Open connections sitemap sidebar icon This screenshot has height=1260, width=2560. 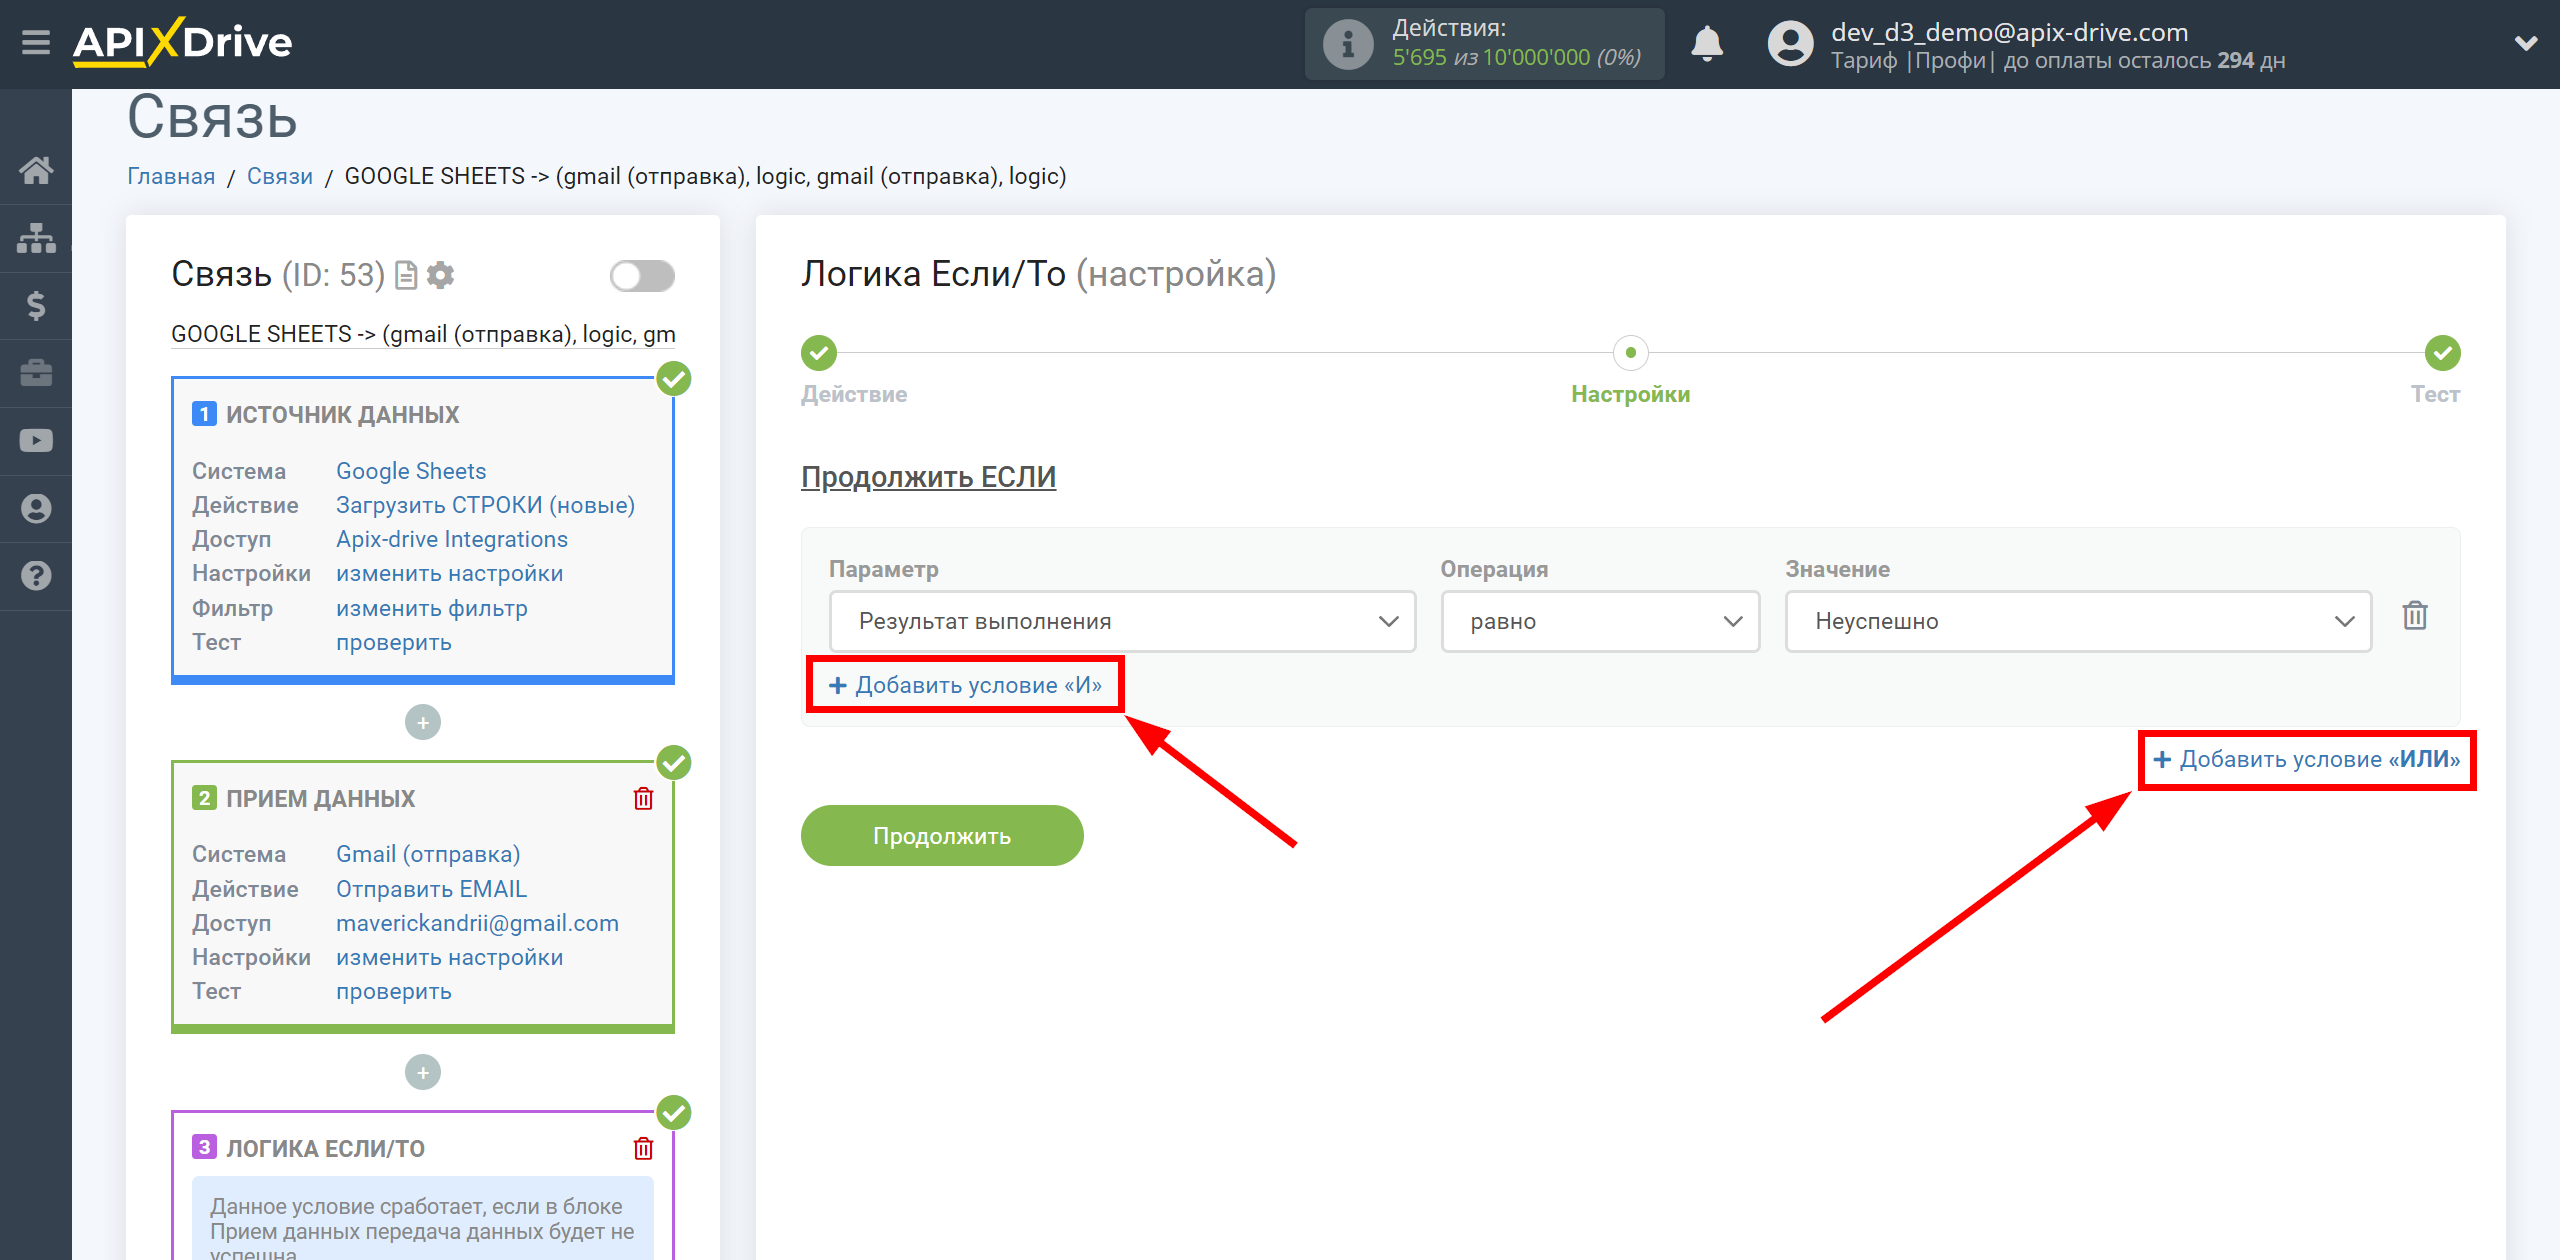(x=36, y=238)
